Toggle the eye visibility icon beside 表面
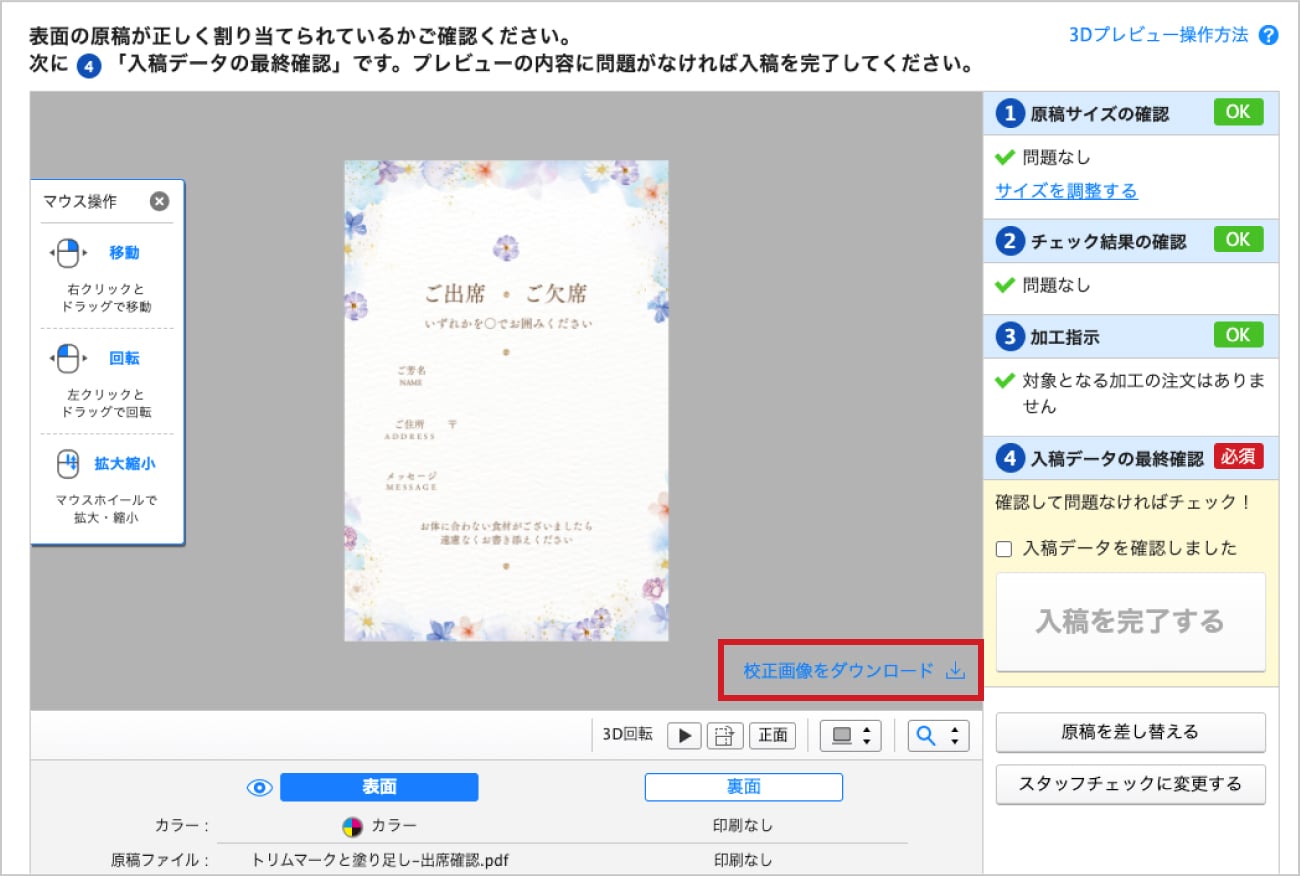Image resolution: width=1300 pixels, height=876 pixels. point(259,787)
